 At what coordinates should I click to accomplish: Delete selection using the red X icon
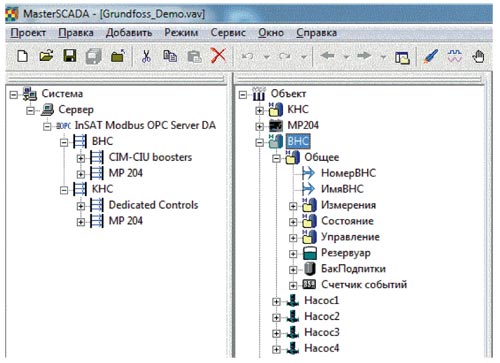click(219, 56)
